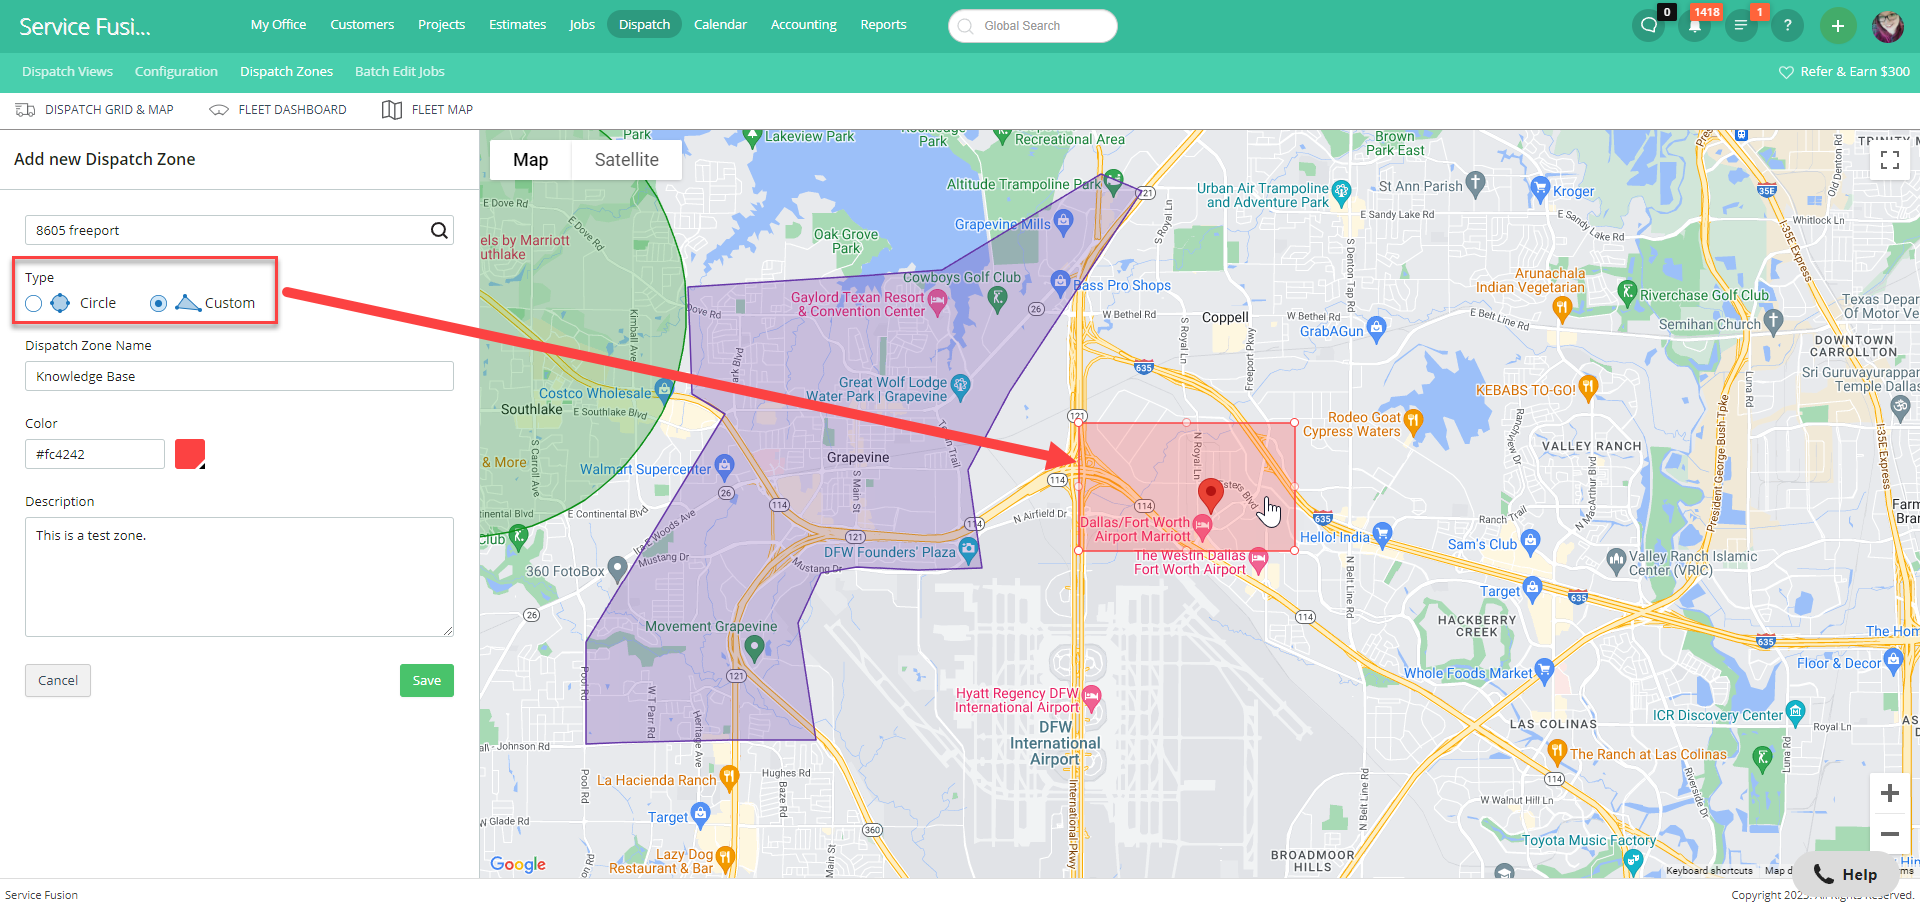
Task: Click the Grapevine Mills map marker
Action: (1063, 221)
